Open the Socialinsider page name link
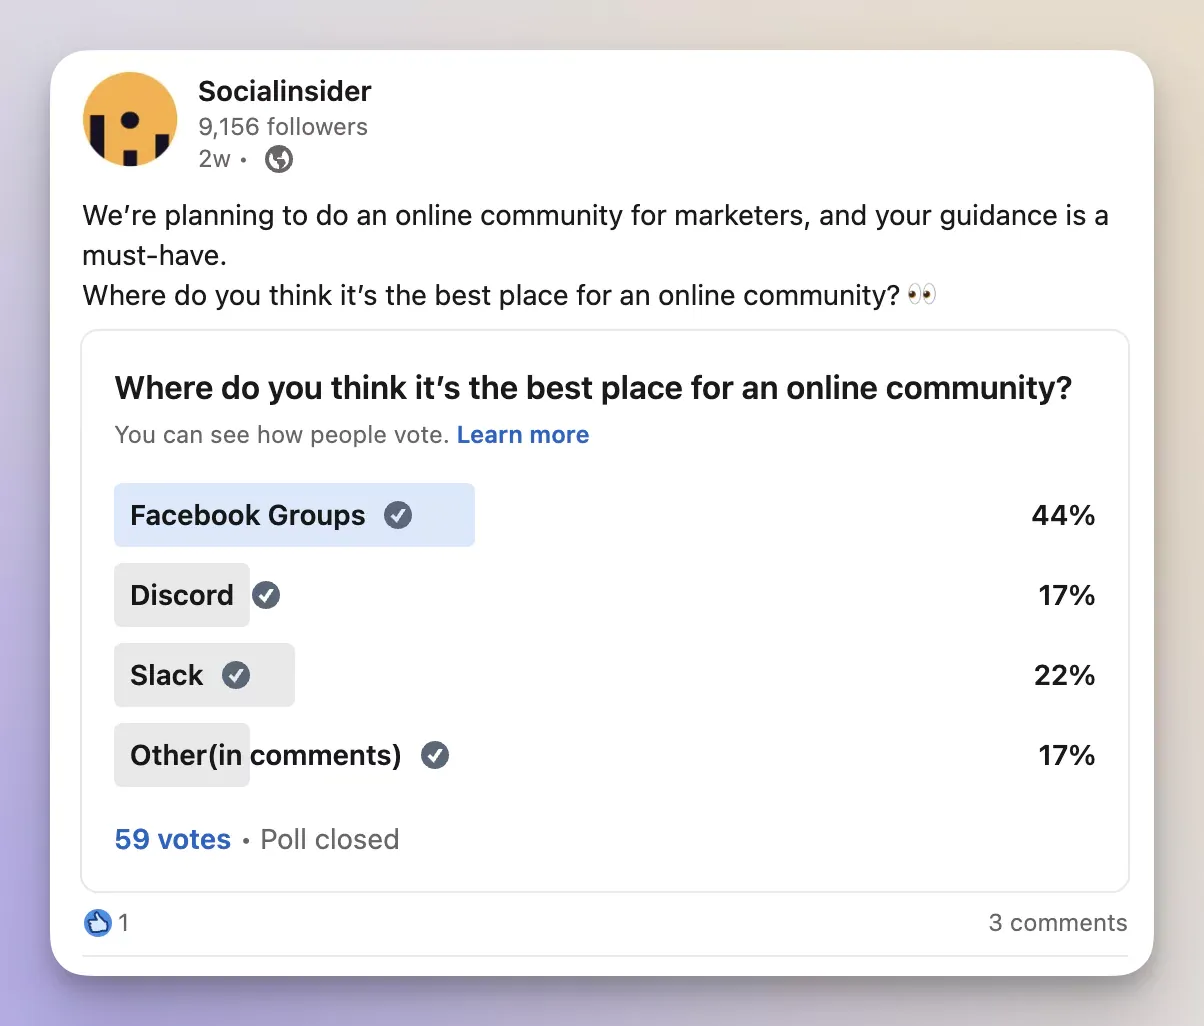 (x=285, y=91)
